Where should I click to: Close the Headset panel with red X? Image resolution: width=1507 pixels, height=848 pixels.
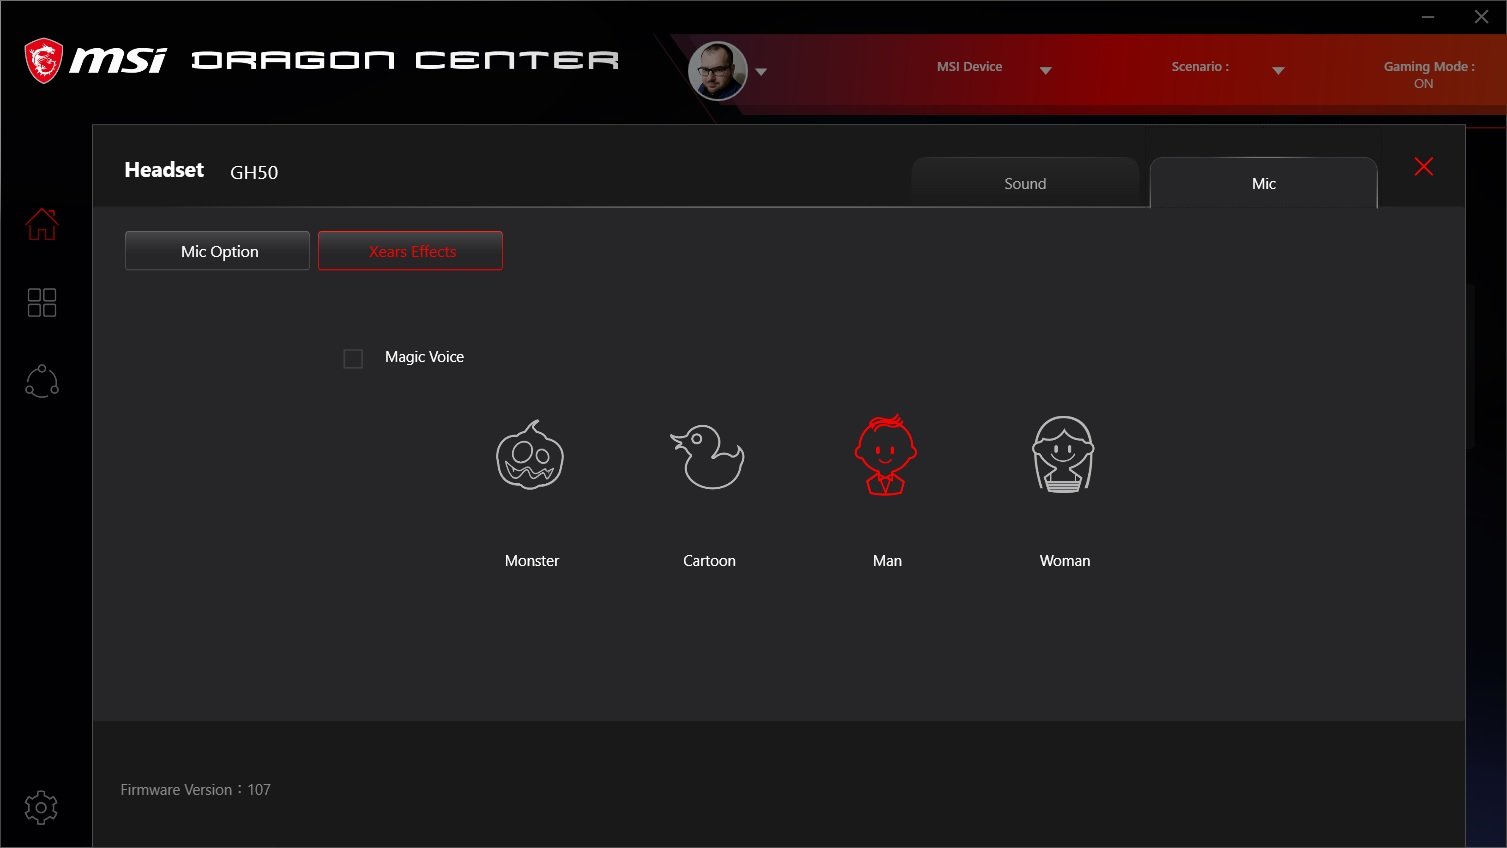[1423, 167]
